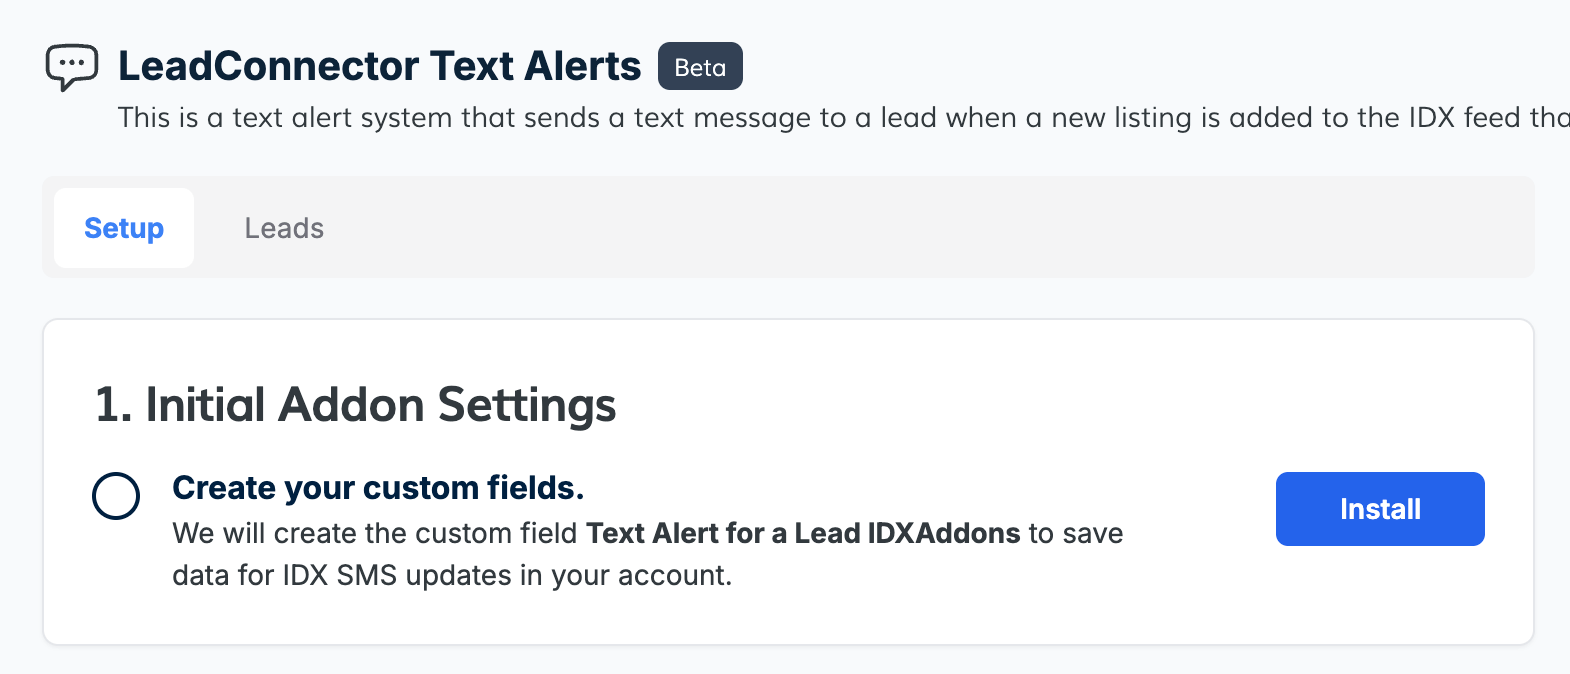The width and height of the screenshot is (1570, 674).
Task: Click the Beta badge
Action: tap(700, 67)
